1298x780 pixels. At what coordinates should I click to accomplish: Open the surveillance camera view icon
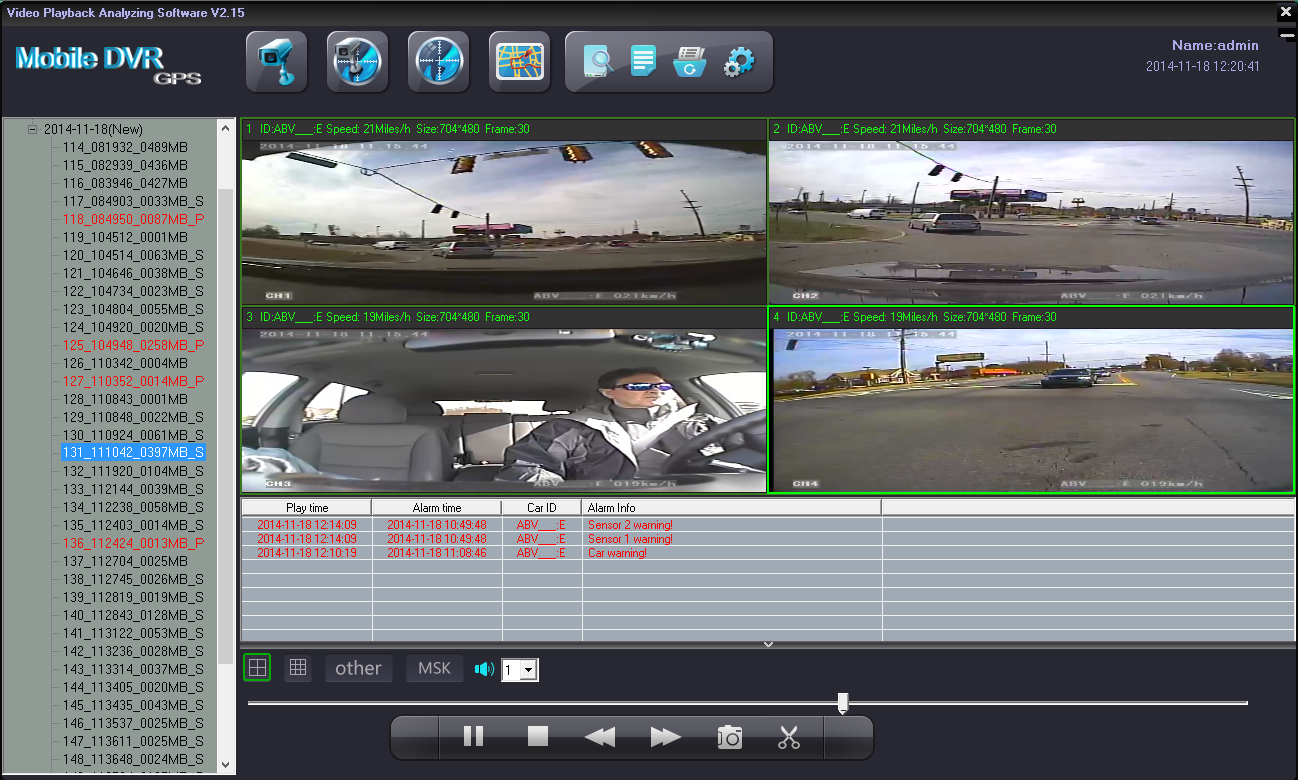(277, 62)
